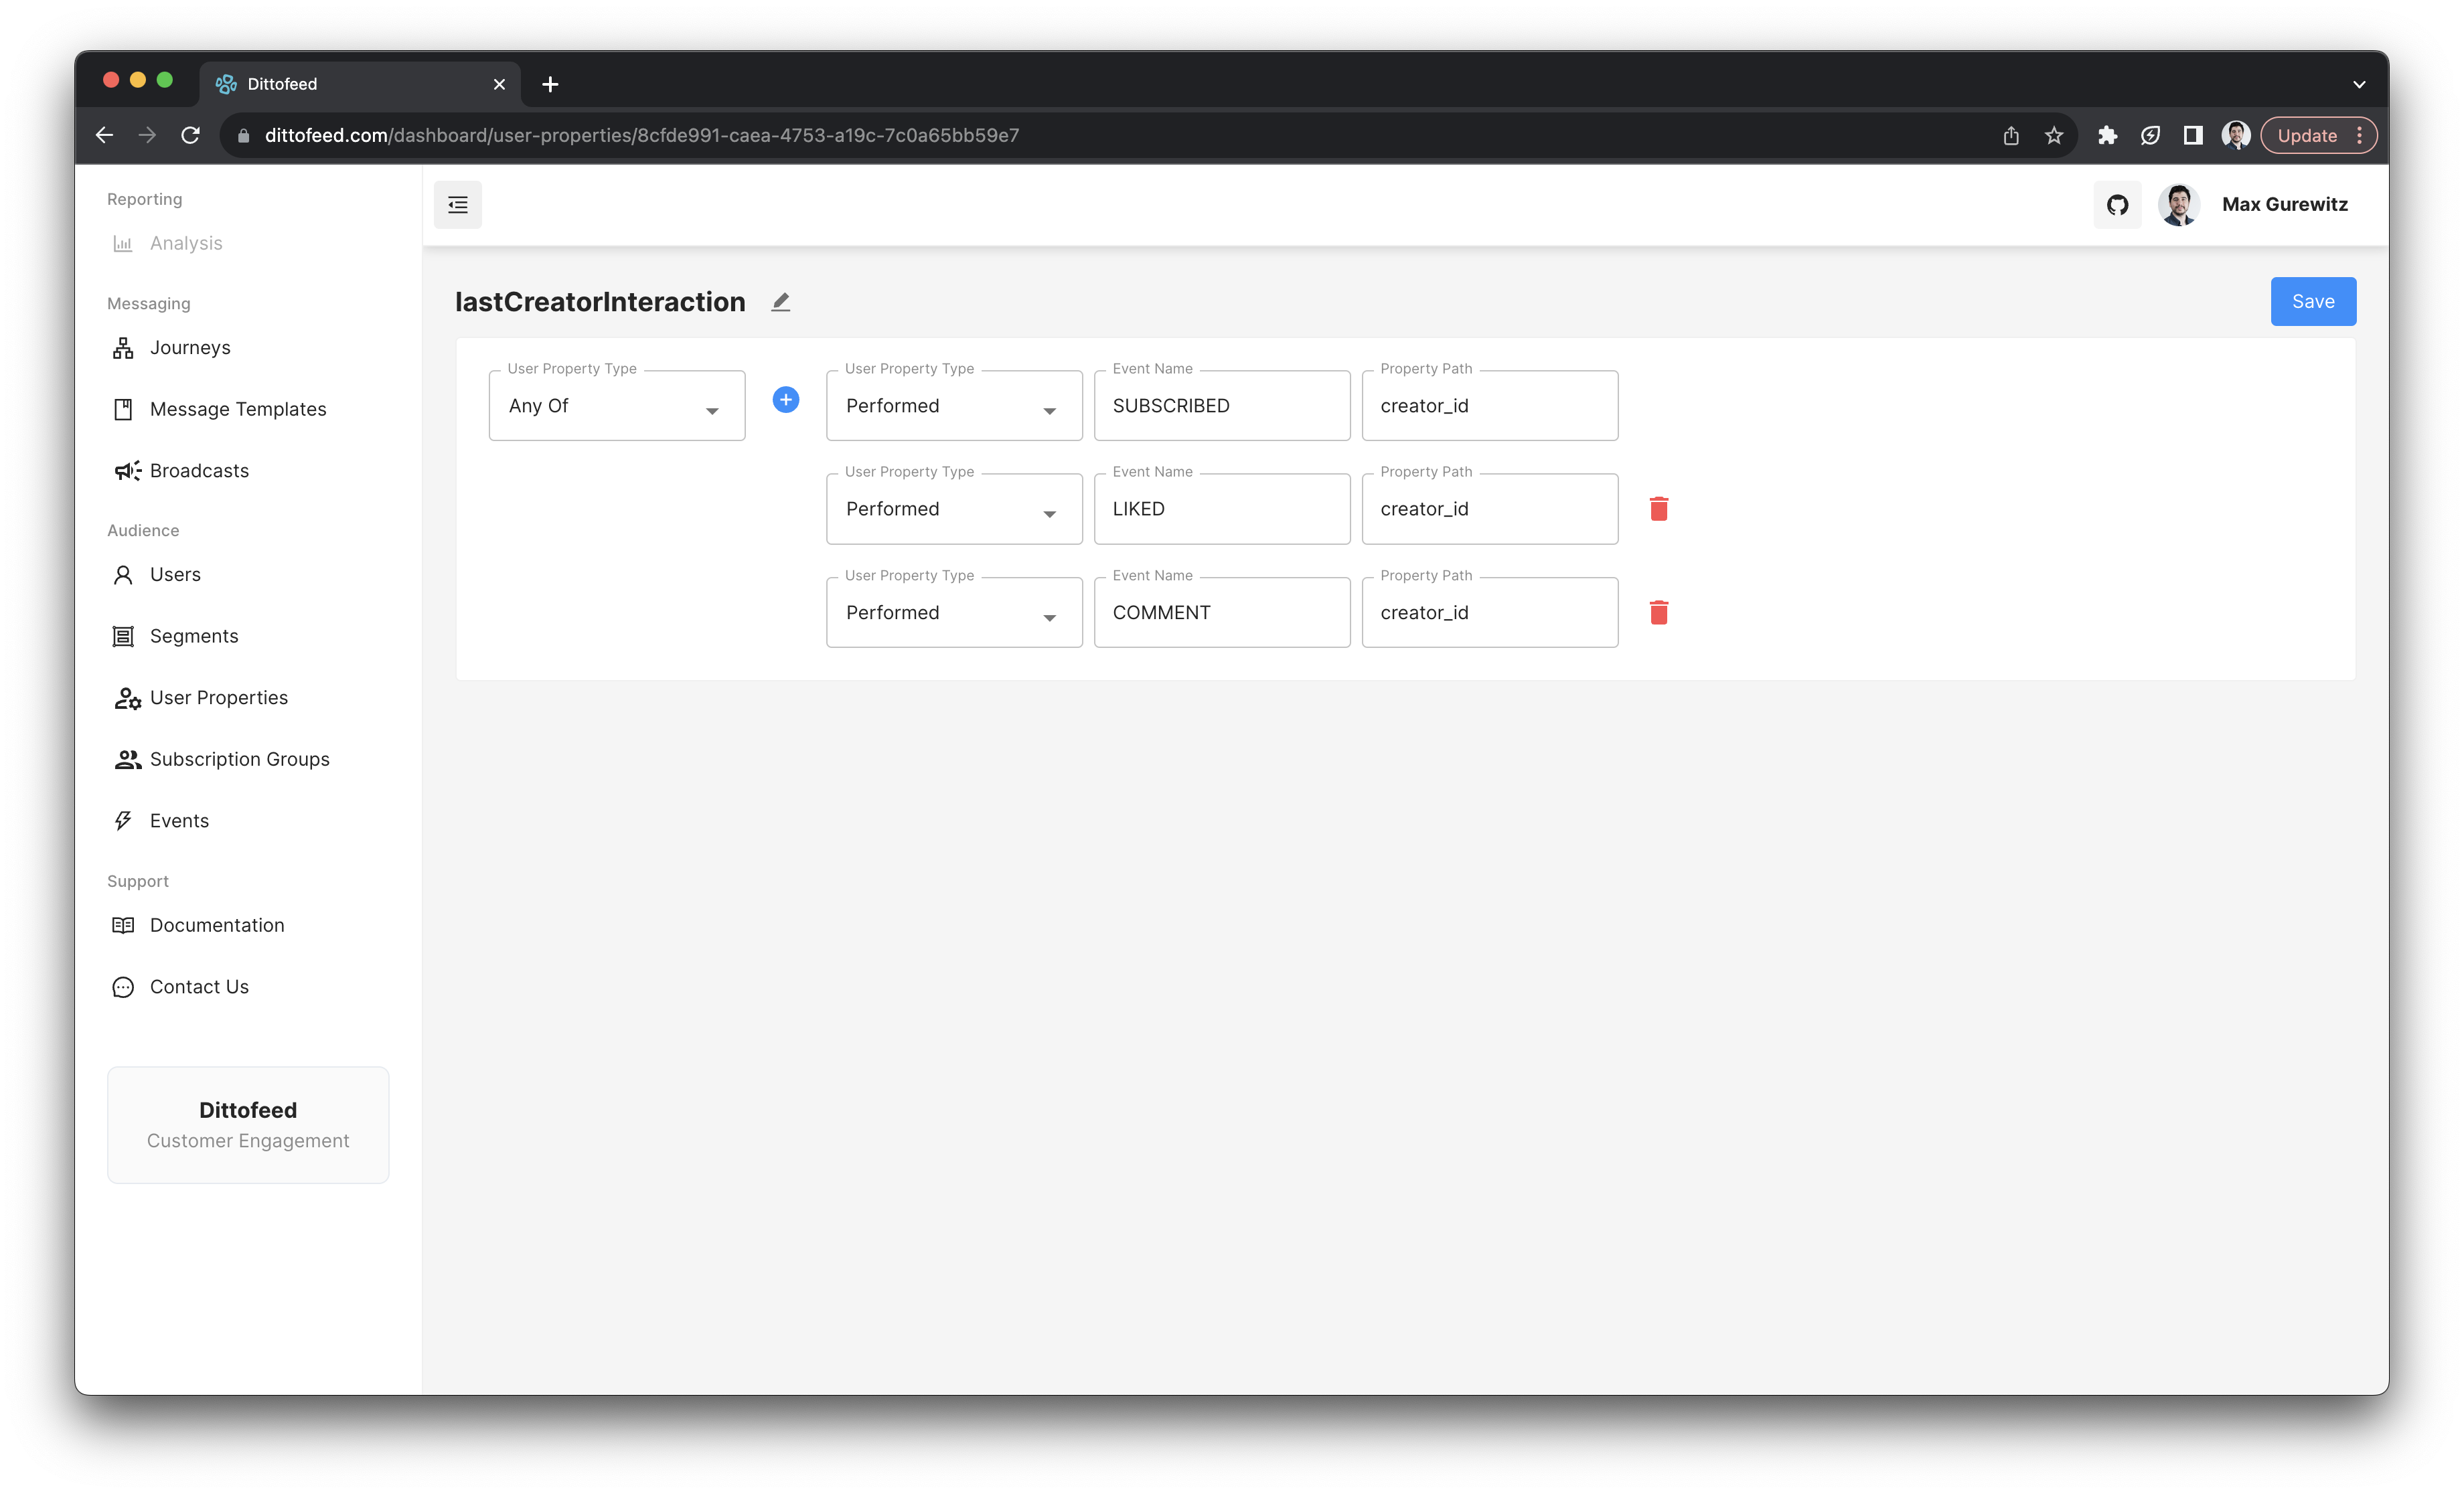Open Performed dropdown in COMMENT row

point(954,612)
